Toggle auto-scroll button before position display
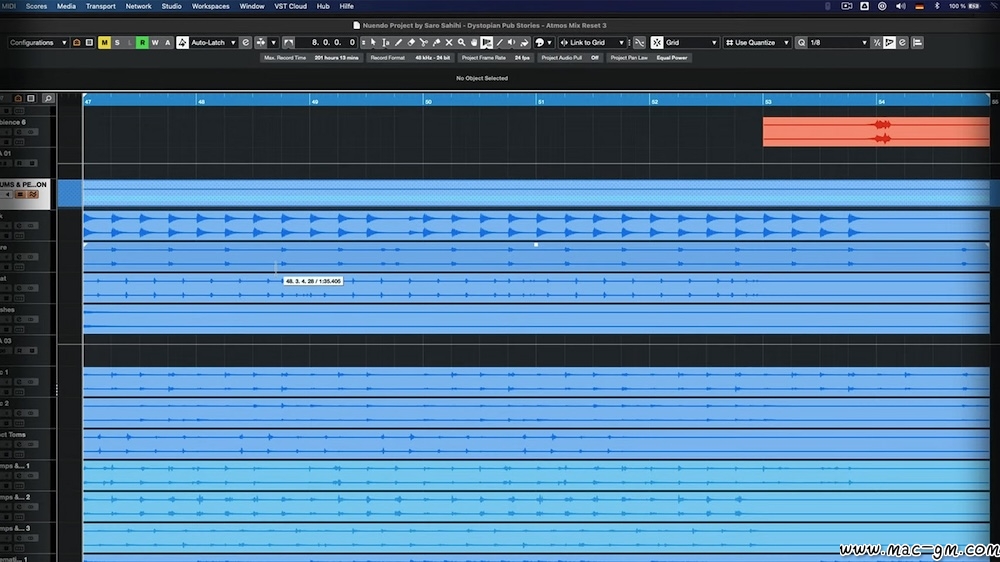The height and width of the screenshot is (562, 1000). 289,43
